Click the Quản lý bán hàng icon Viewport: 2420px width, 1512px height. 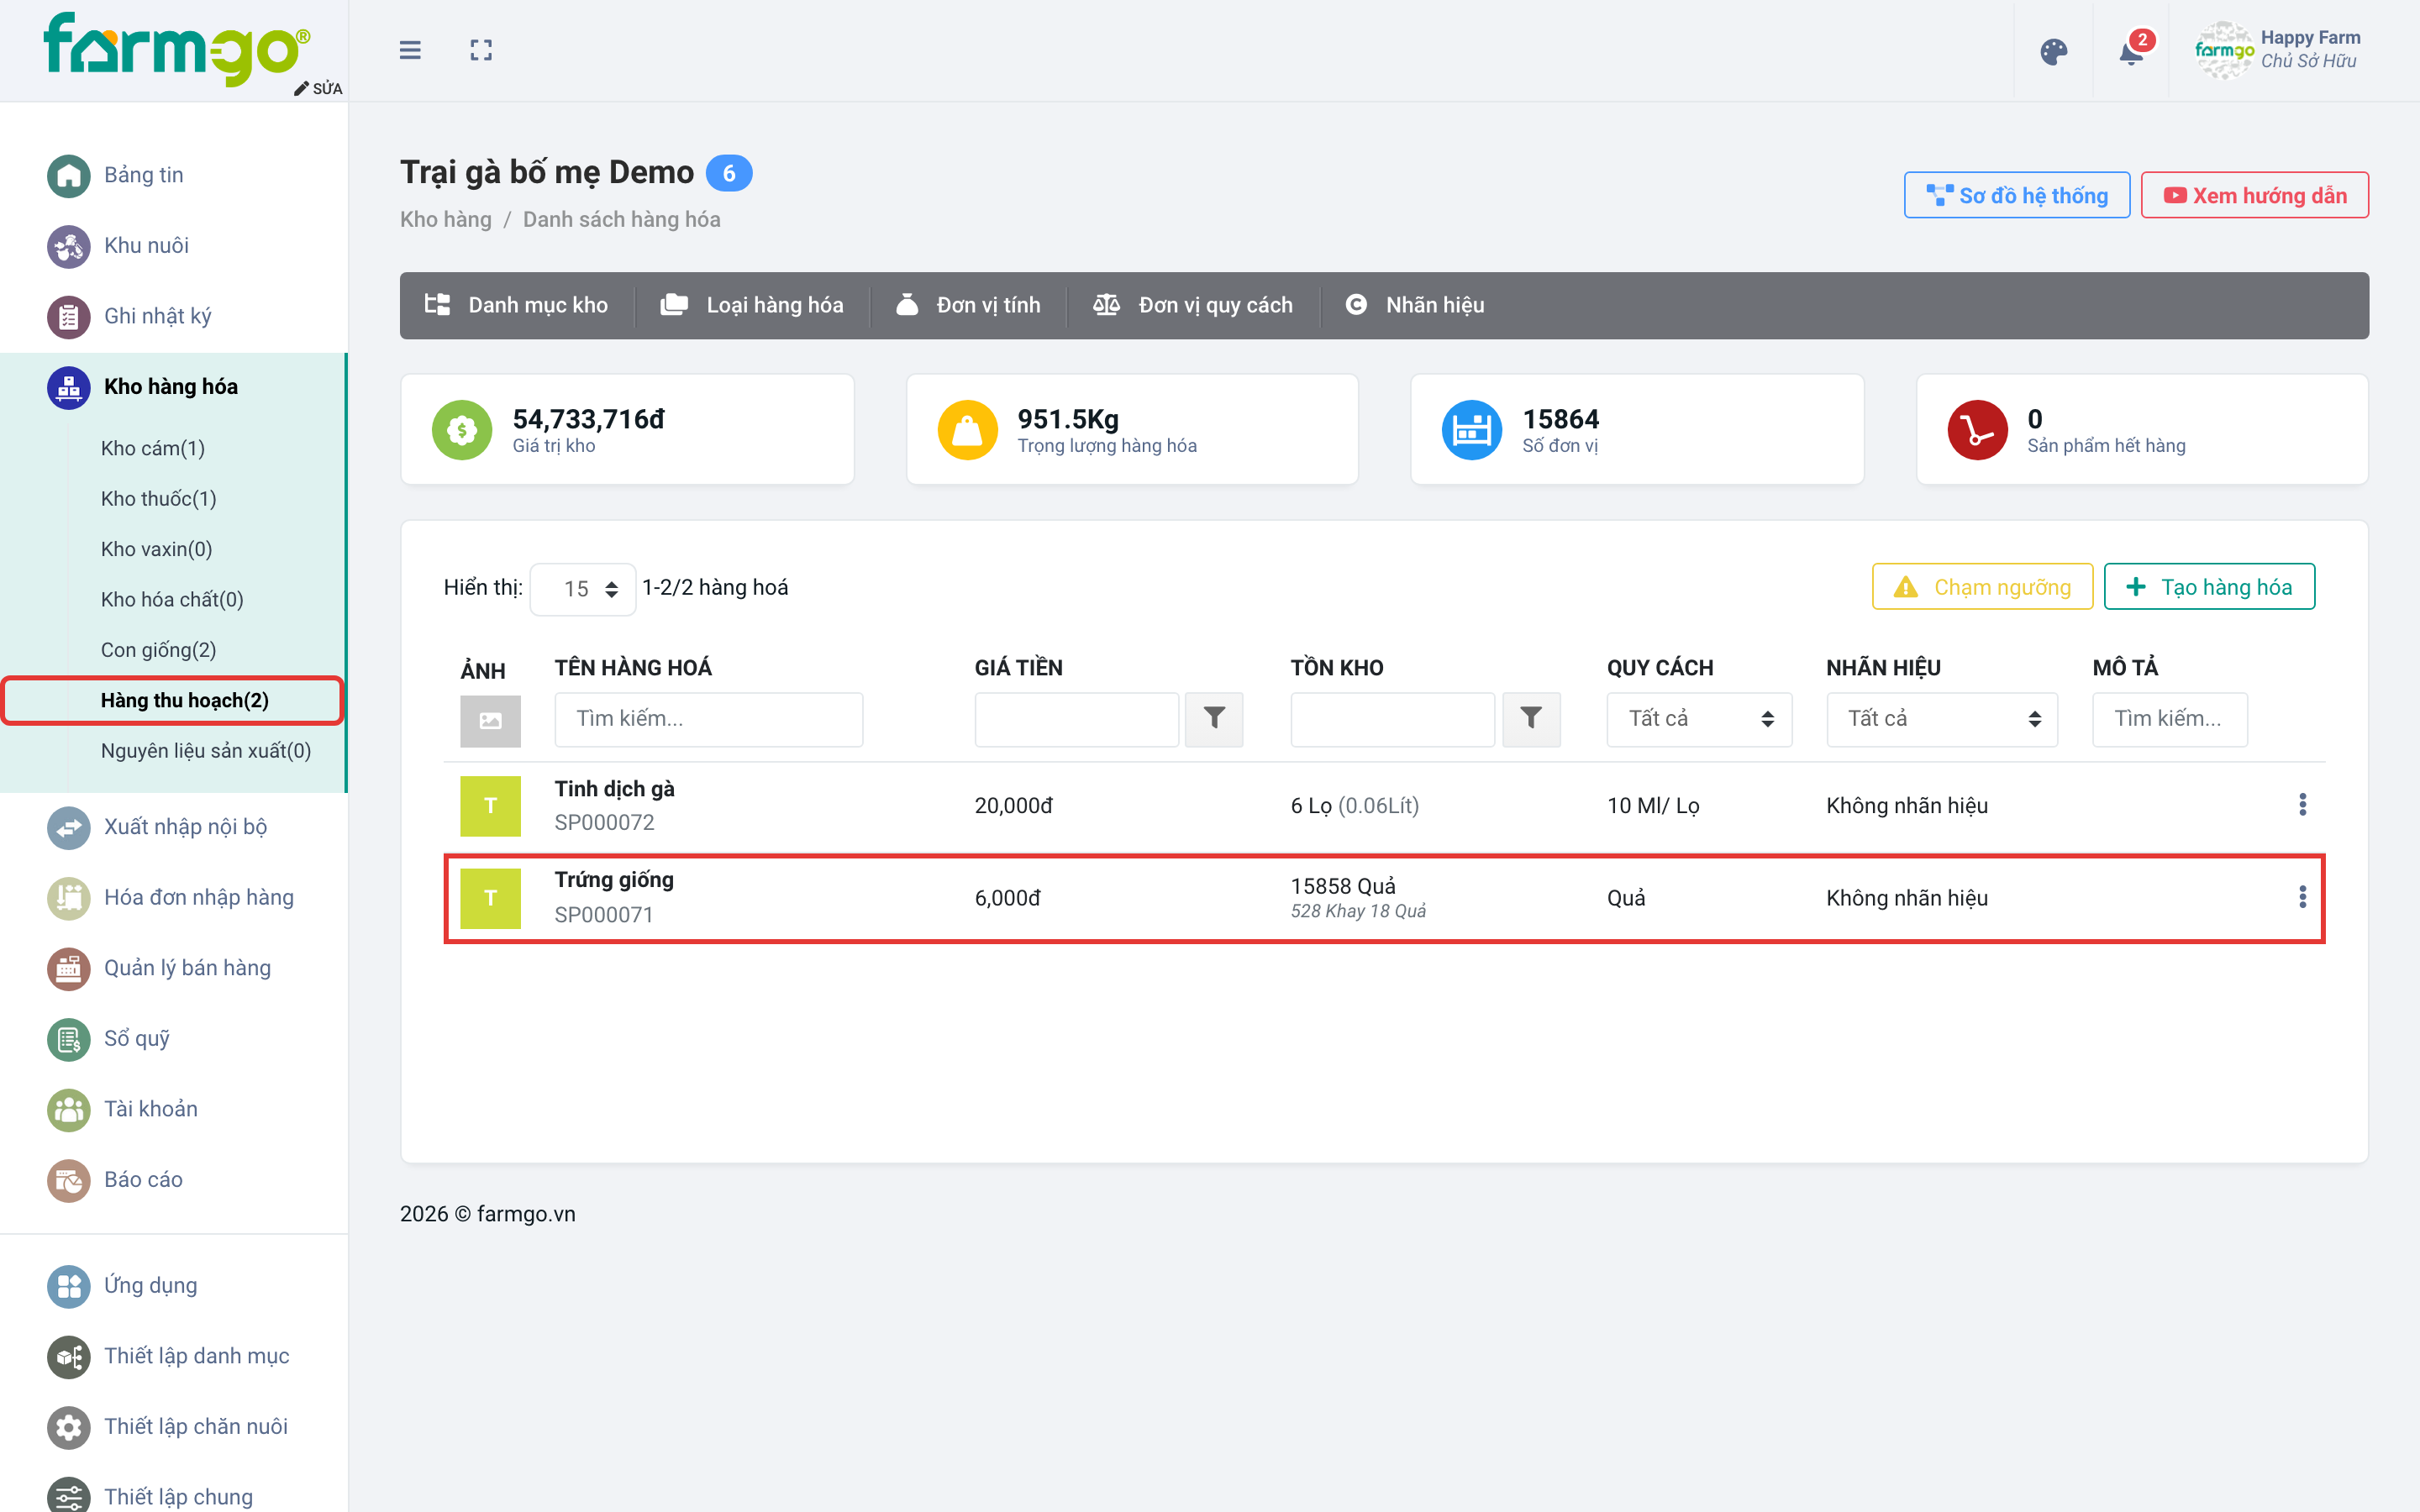[69, 968]
